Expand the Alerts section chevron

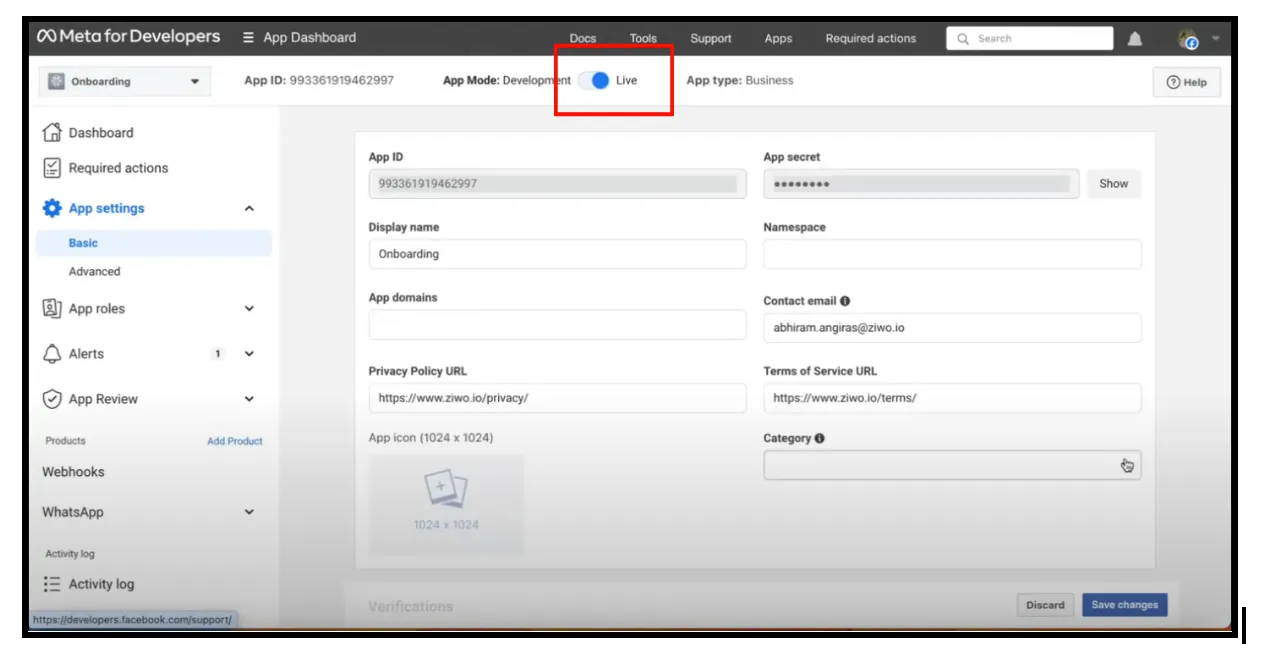249,354
